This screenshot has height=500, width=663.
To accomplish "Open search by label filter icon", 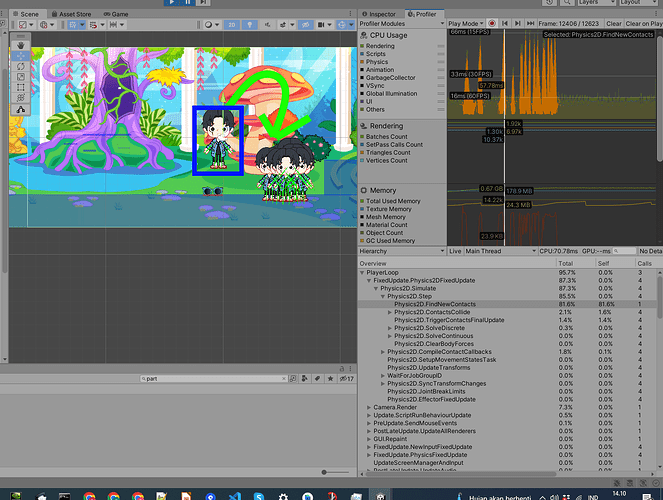I will point(317,379).
